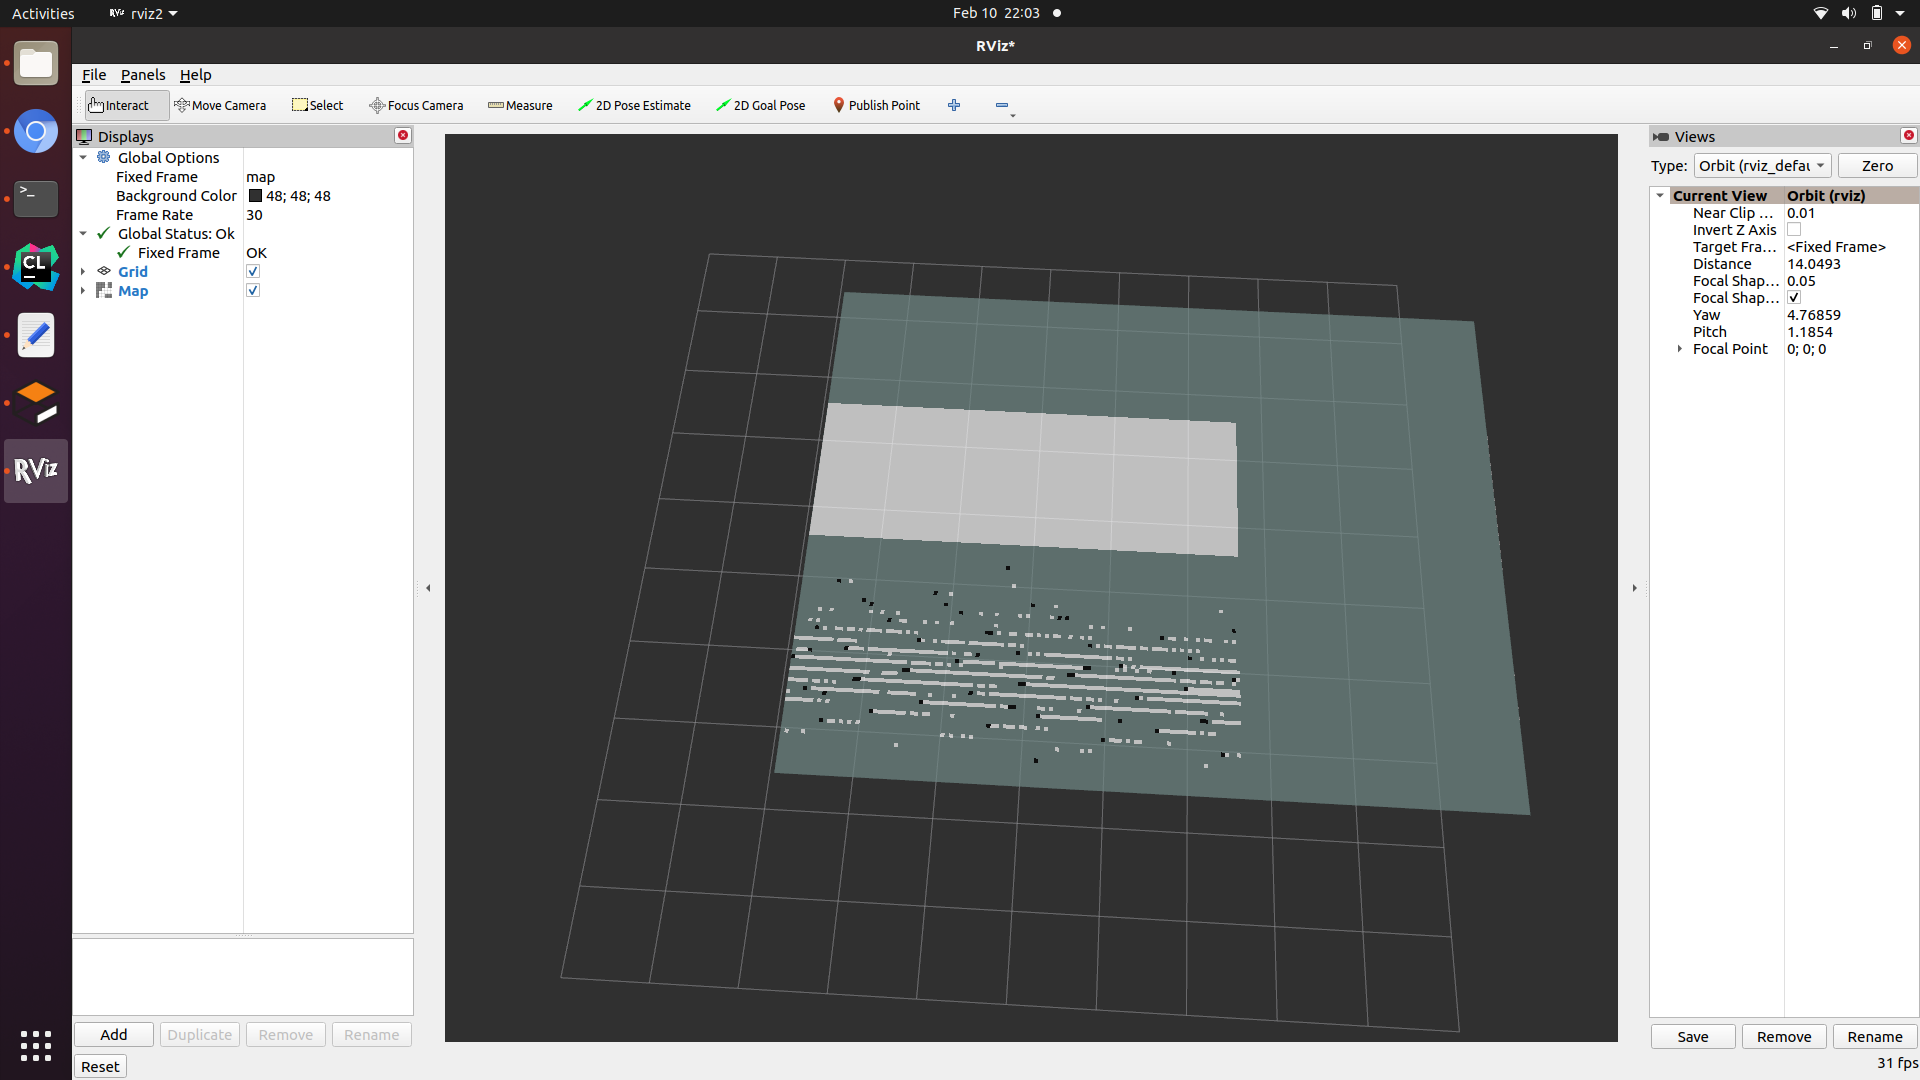Activate the Publish Point tool
The image size is (1920, 1080).
coord(876,105)
